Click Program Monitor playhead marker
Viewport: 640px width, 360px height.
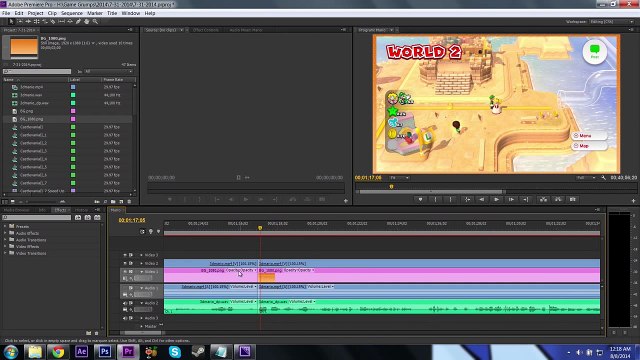391,186
